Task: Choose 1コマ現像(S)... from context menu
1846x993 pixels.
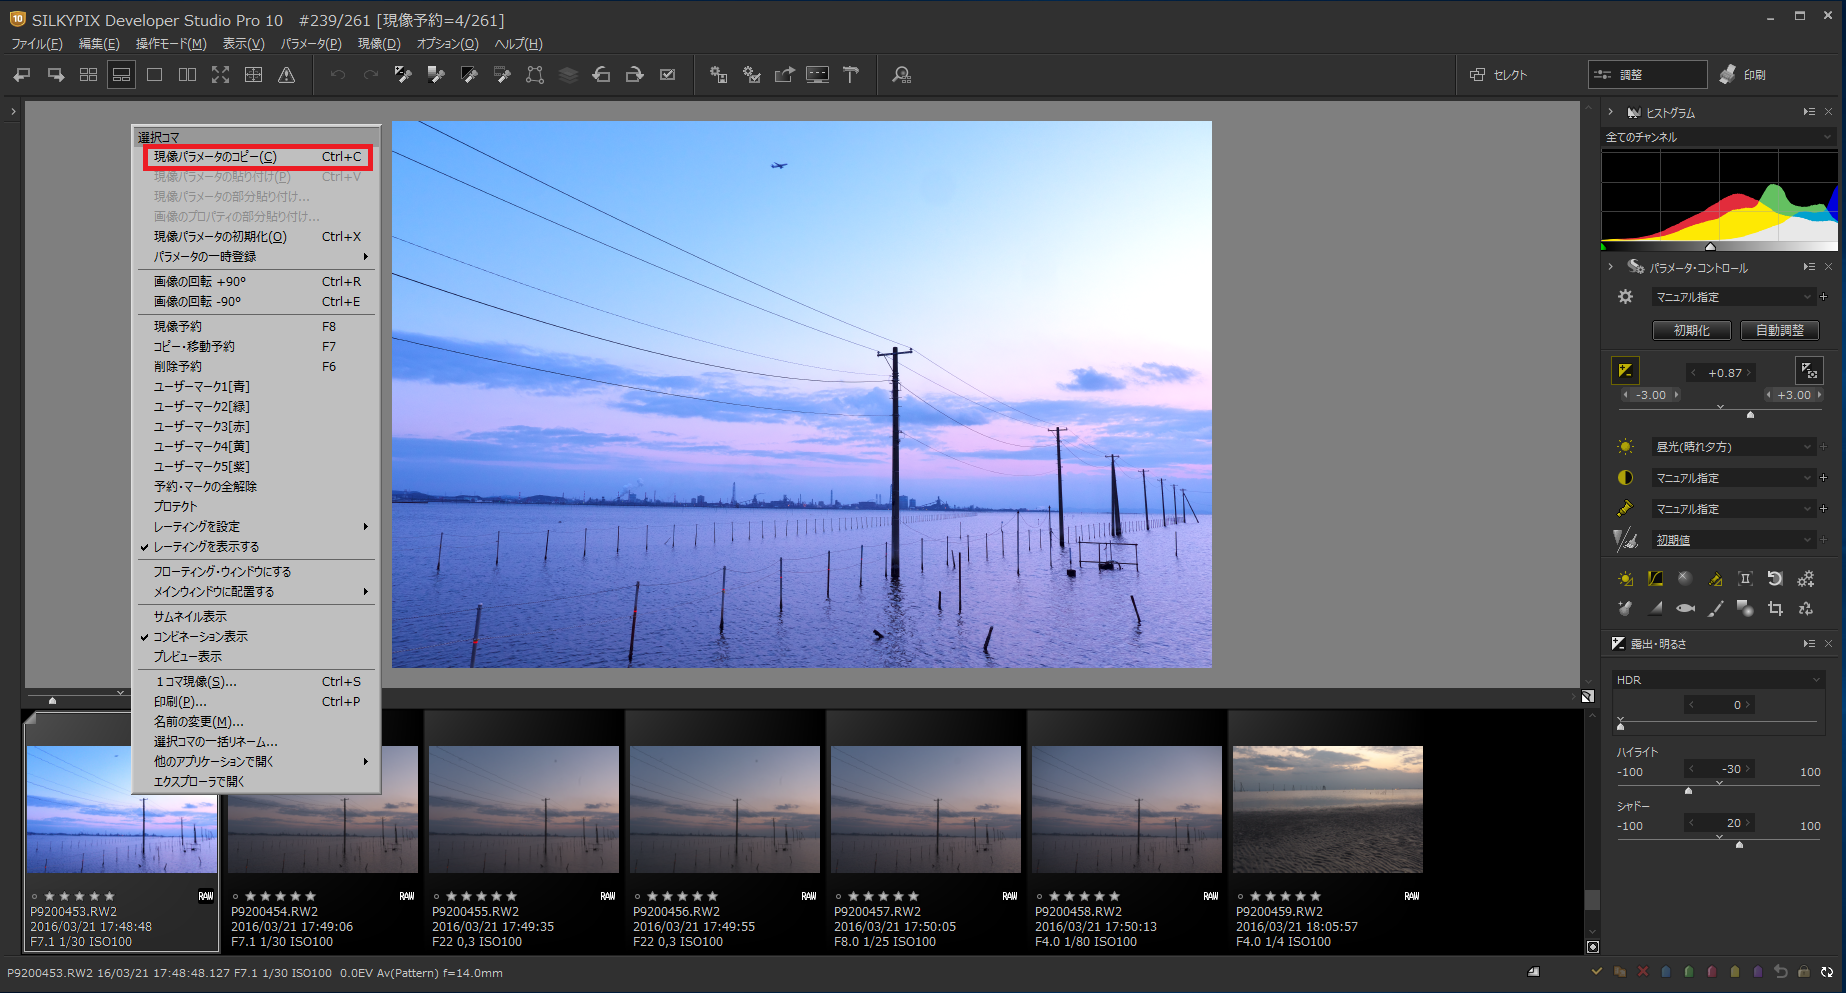Action: click(256, 682)
